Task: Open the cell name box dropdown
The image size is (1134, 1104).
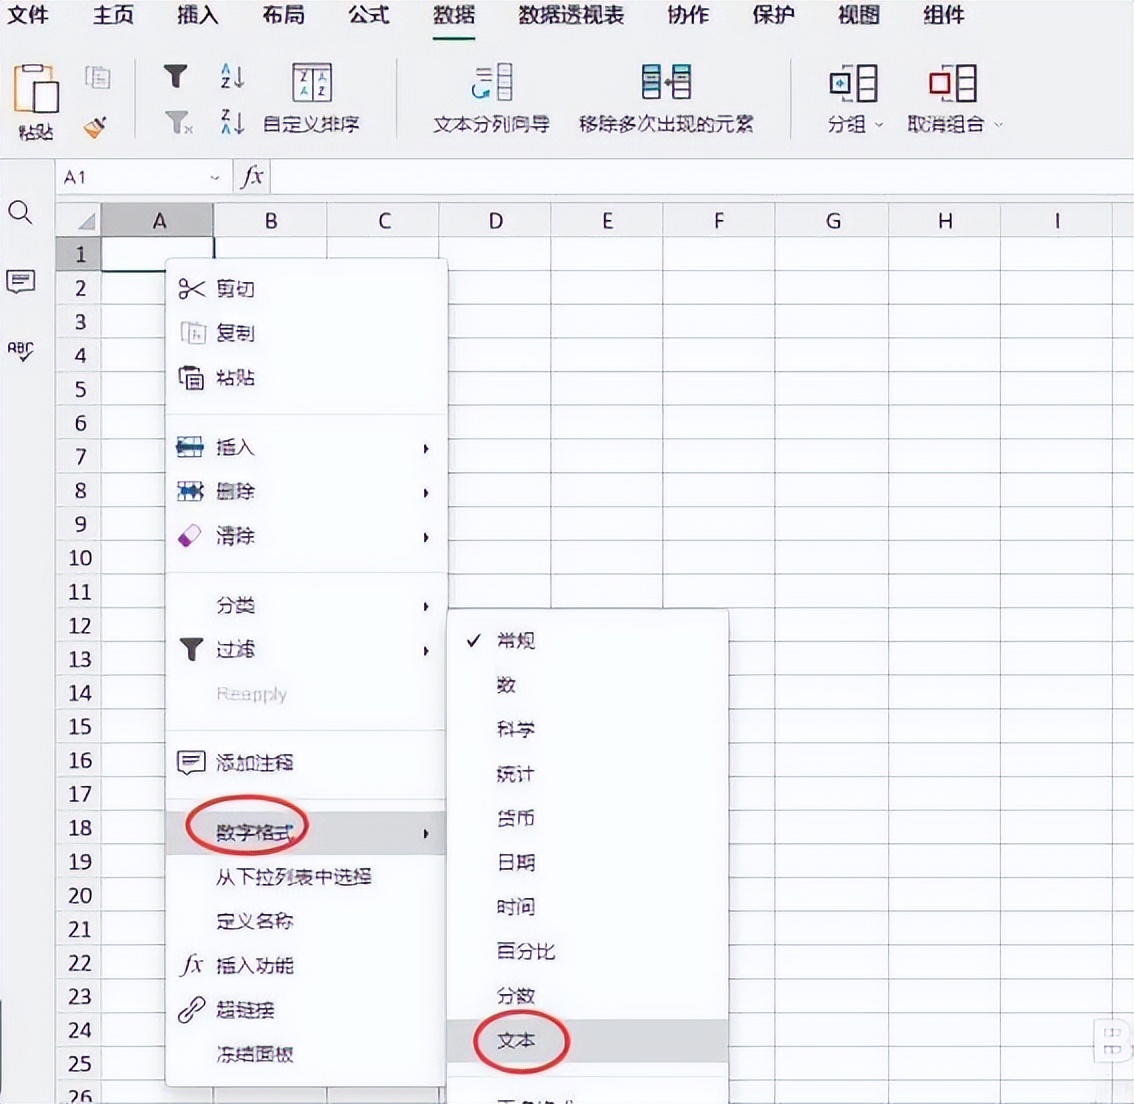Action: click(x=213, y=176)
